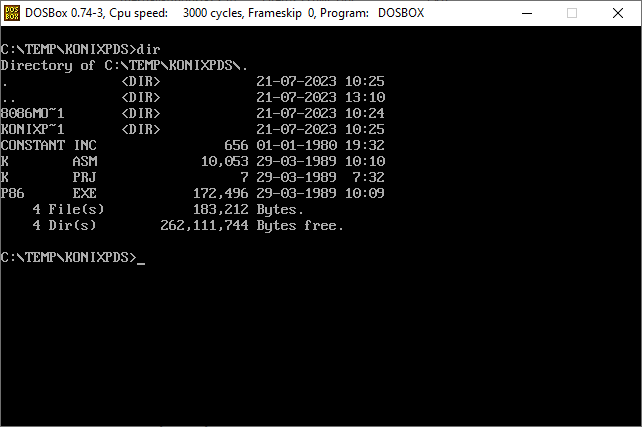642x427 pixels.
Task: Close the DOSBox window
Action: (618, 13)
